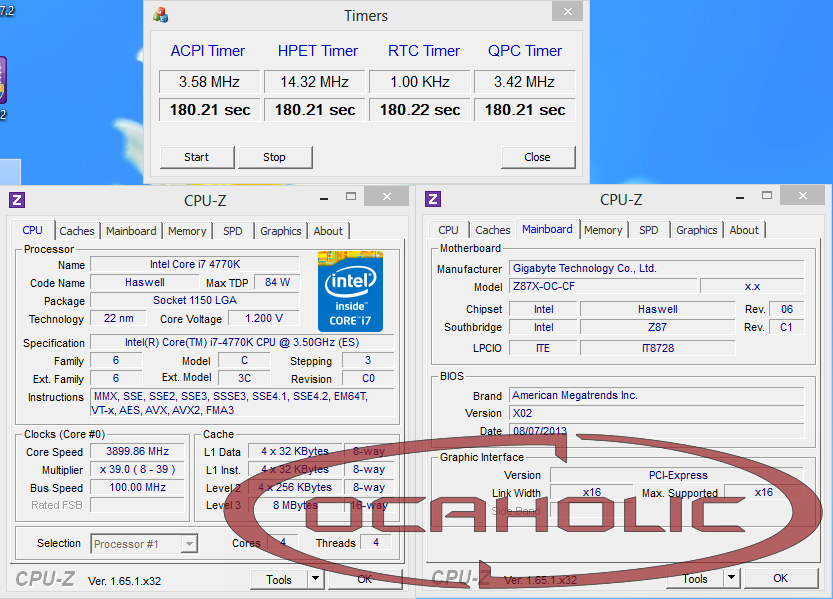The height and width of the screenshot is (599, 833).
Task: Click the processor name Intel Core i7 4770K
Action: click(x=195, y=264)
